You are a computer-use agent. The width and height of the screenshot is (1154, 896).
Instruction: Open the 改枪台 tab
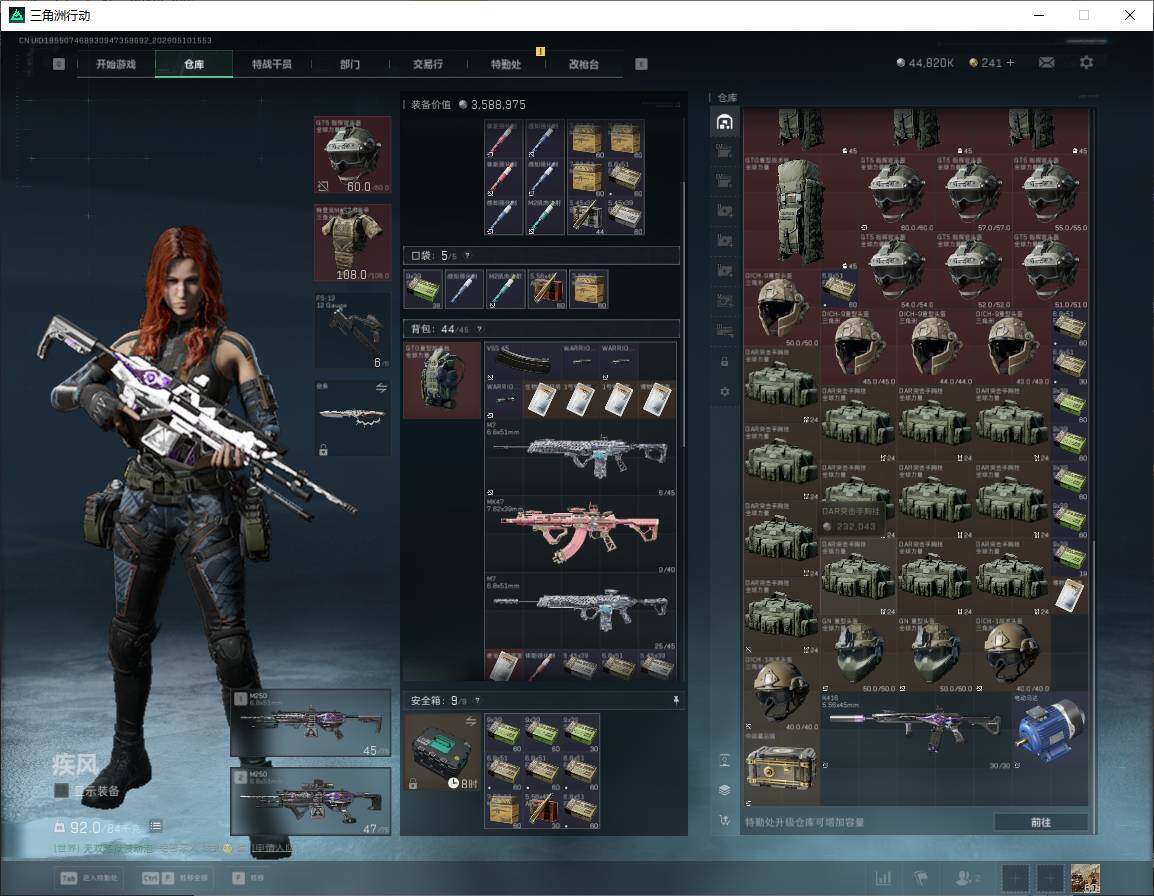(584, 64)
